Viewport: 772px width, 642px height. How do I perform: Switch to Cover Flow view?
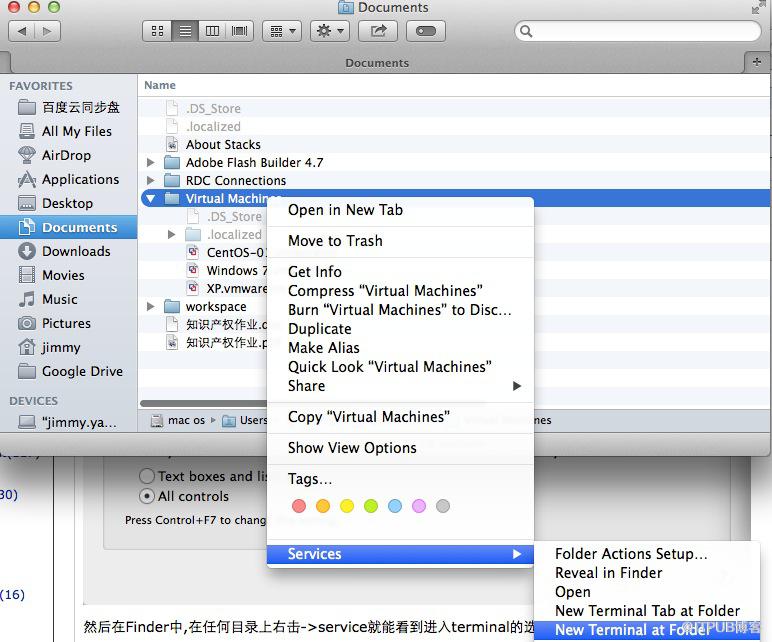(x=240, y=31)
